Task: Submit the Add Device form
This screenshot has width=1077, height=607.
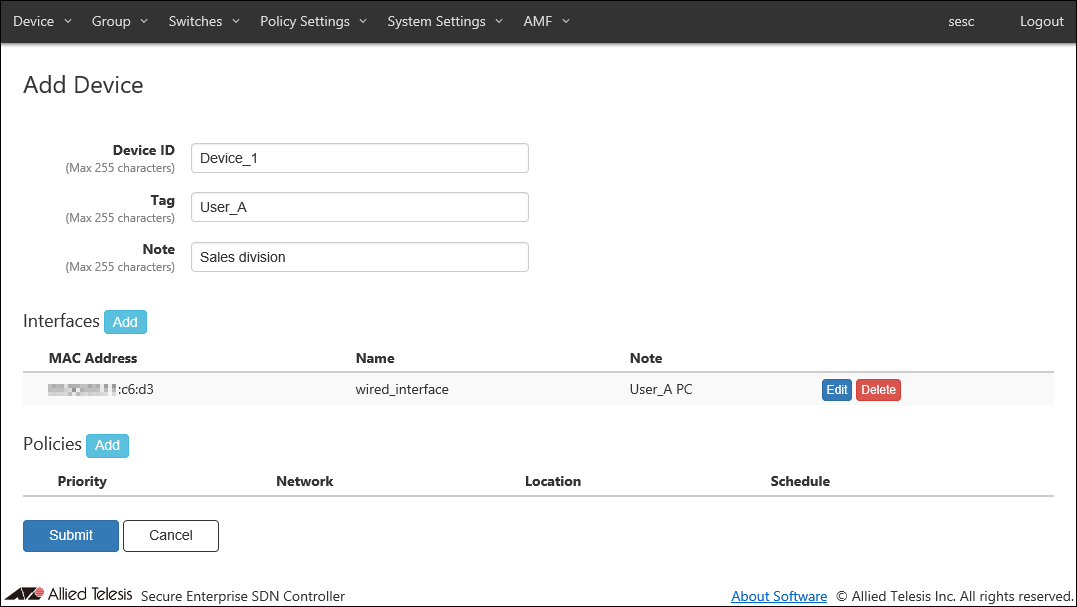Action: point(71,535)
